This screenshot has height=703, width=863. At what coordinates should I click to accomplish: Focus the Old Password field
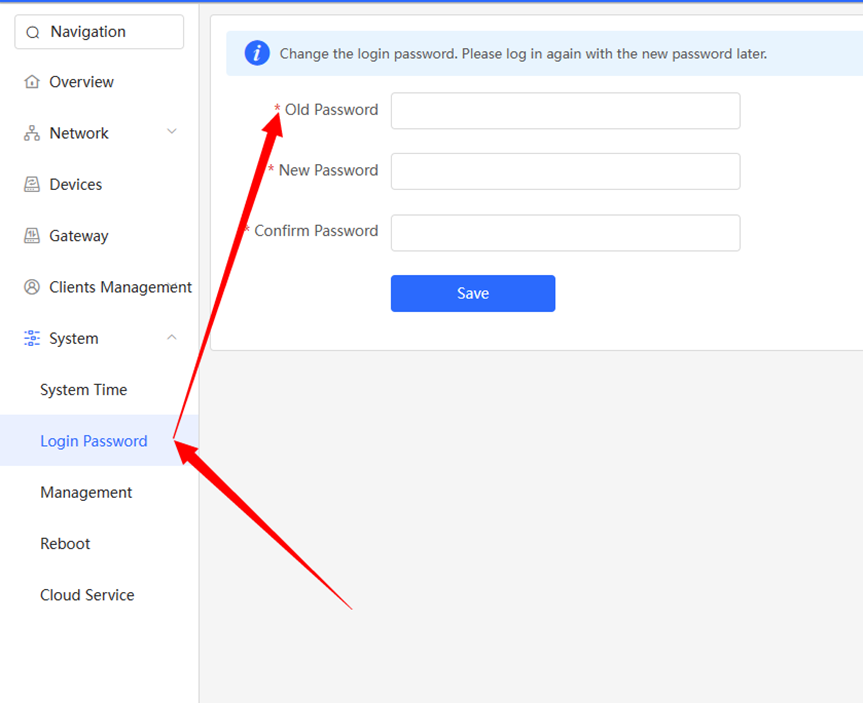[565, 111]
